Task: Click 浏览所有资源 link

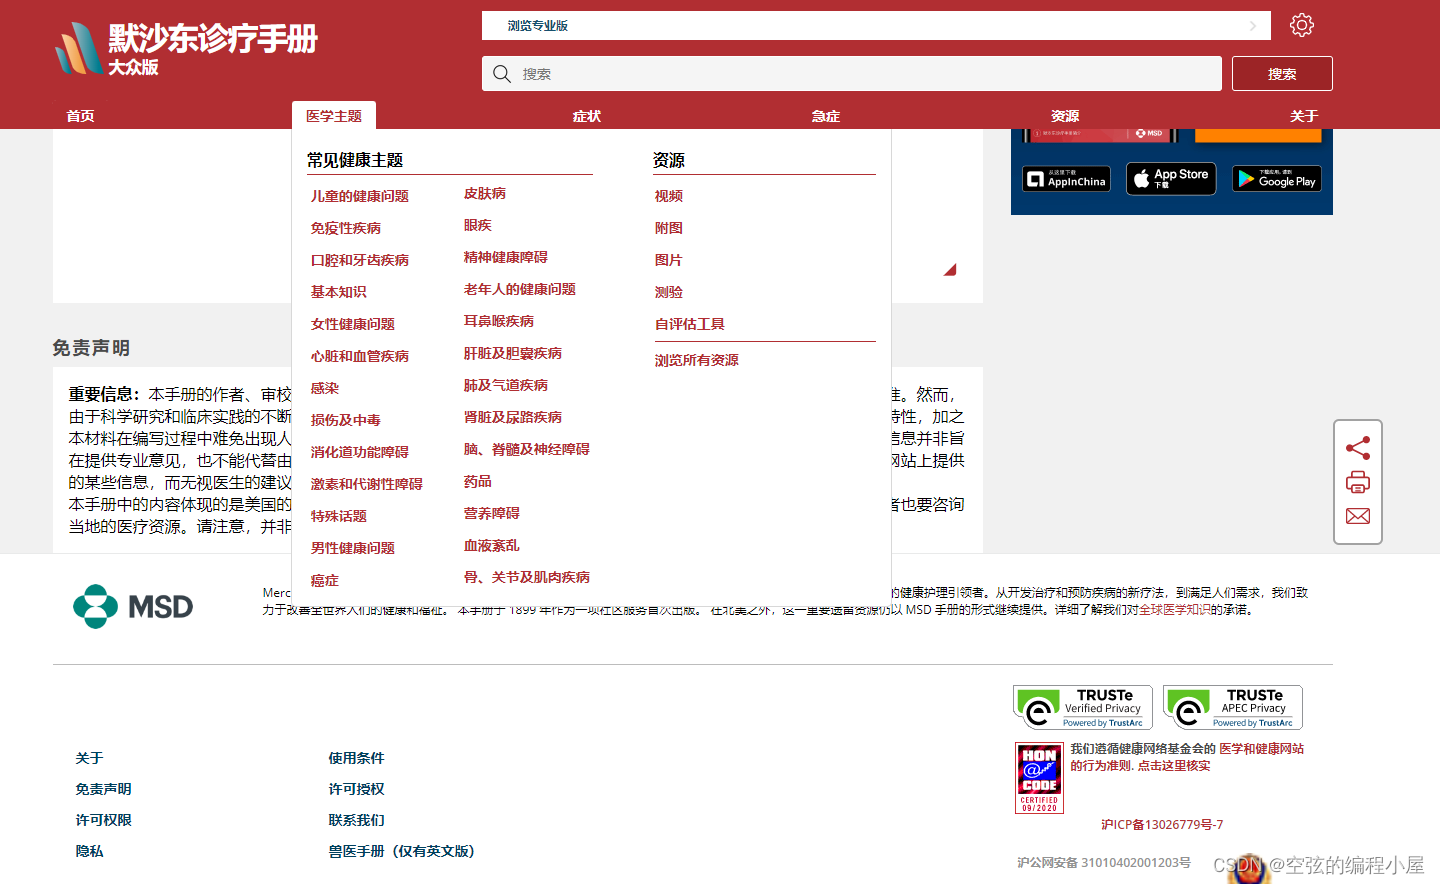Action: pos(697,360)
